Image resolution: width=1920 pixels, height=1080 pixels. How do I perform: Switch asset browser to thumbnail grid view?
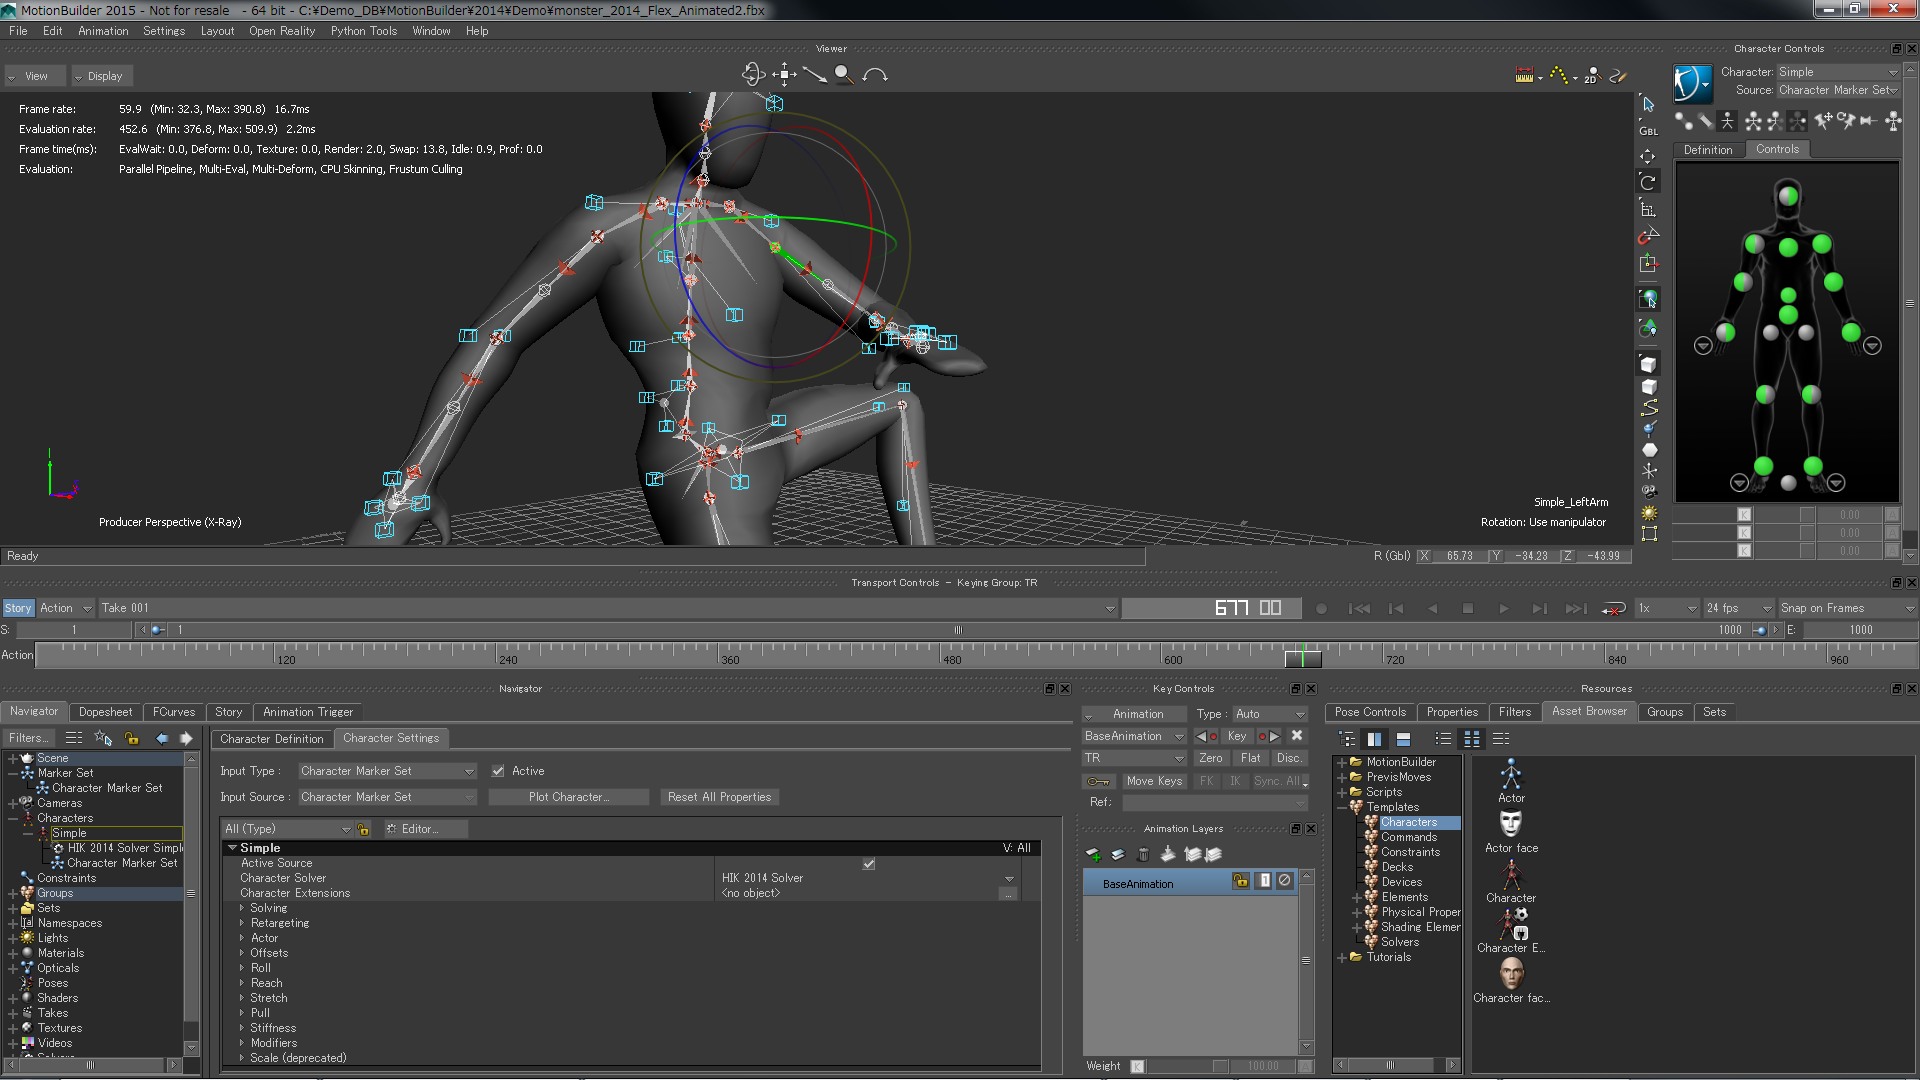[x=1472, y=739]
